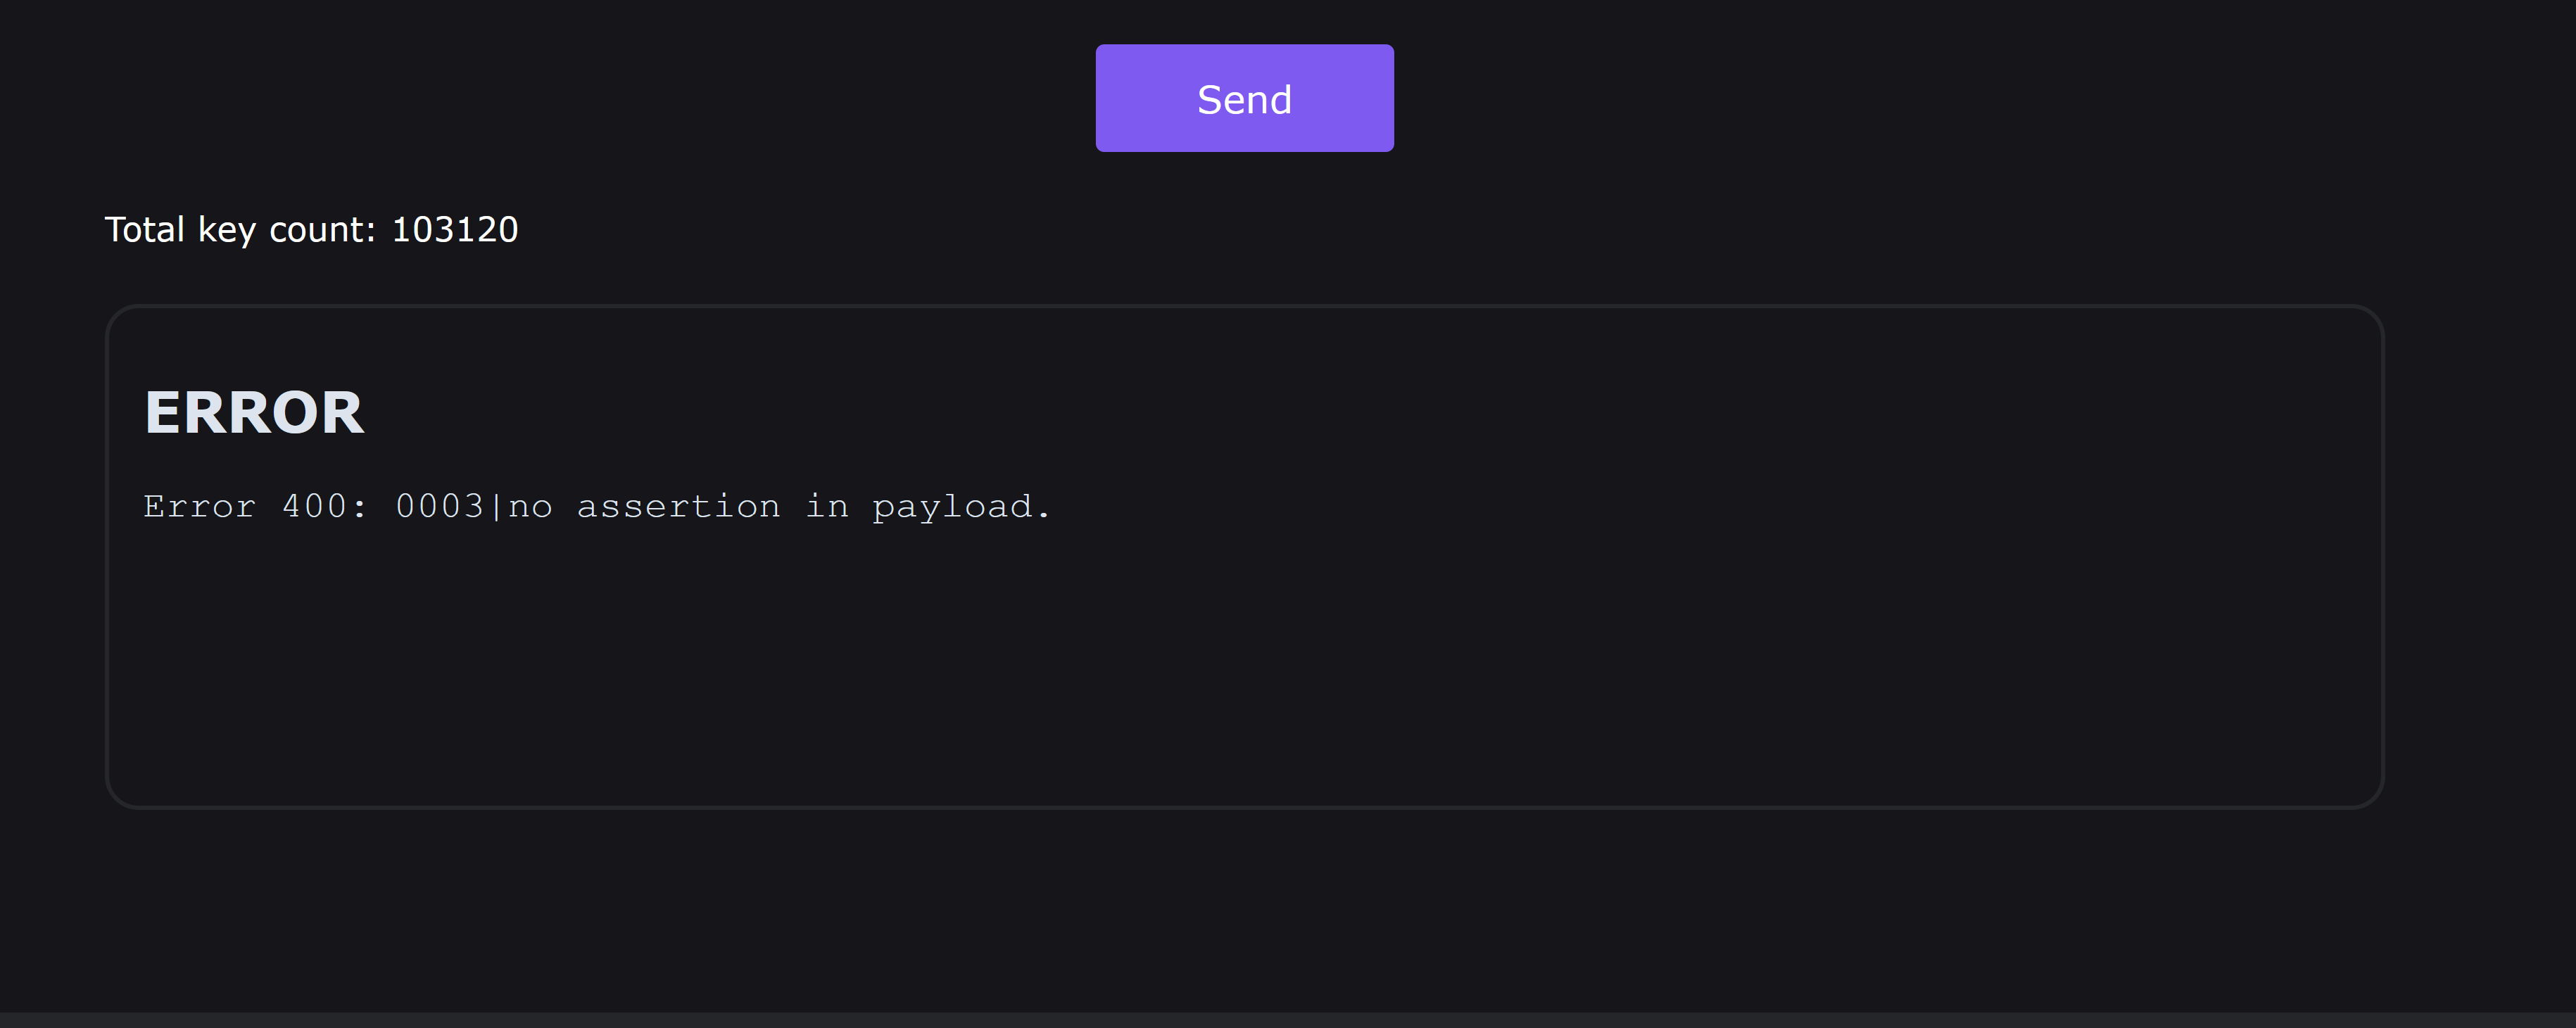Screen dimensions: 2576x1028
Task: Click the word 'Total' in the count line
Action: [145, 230]
